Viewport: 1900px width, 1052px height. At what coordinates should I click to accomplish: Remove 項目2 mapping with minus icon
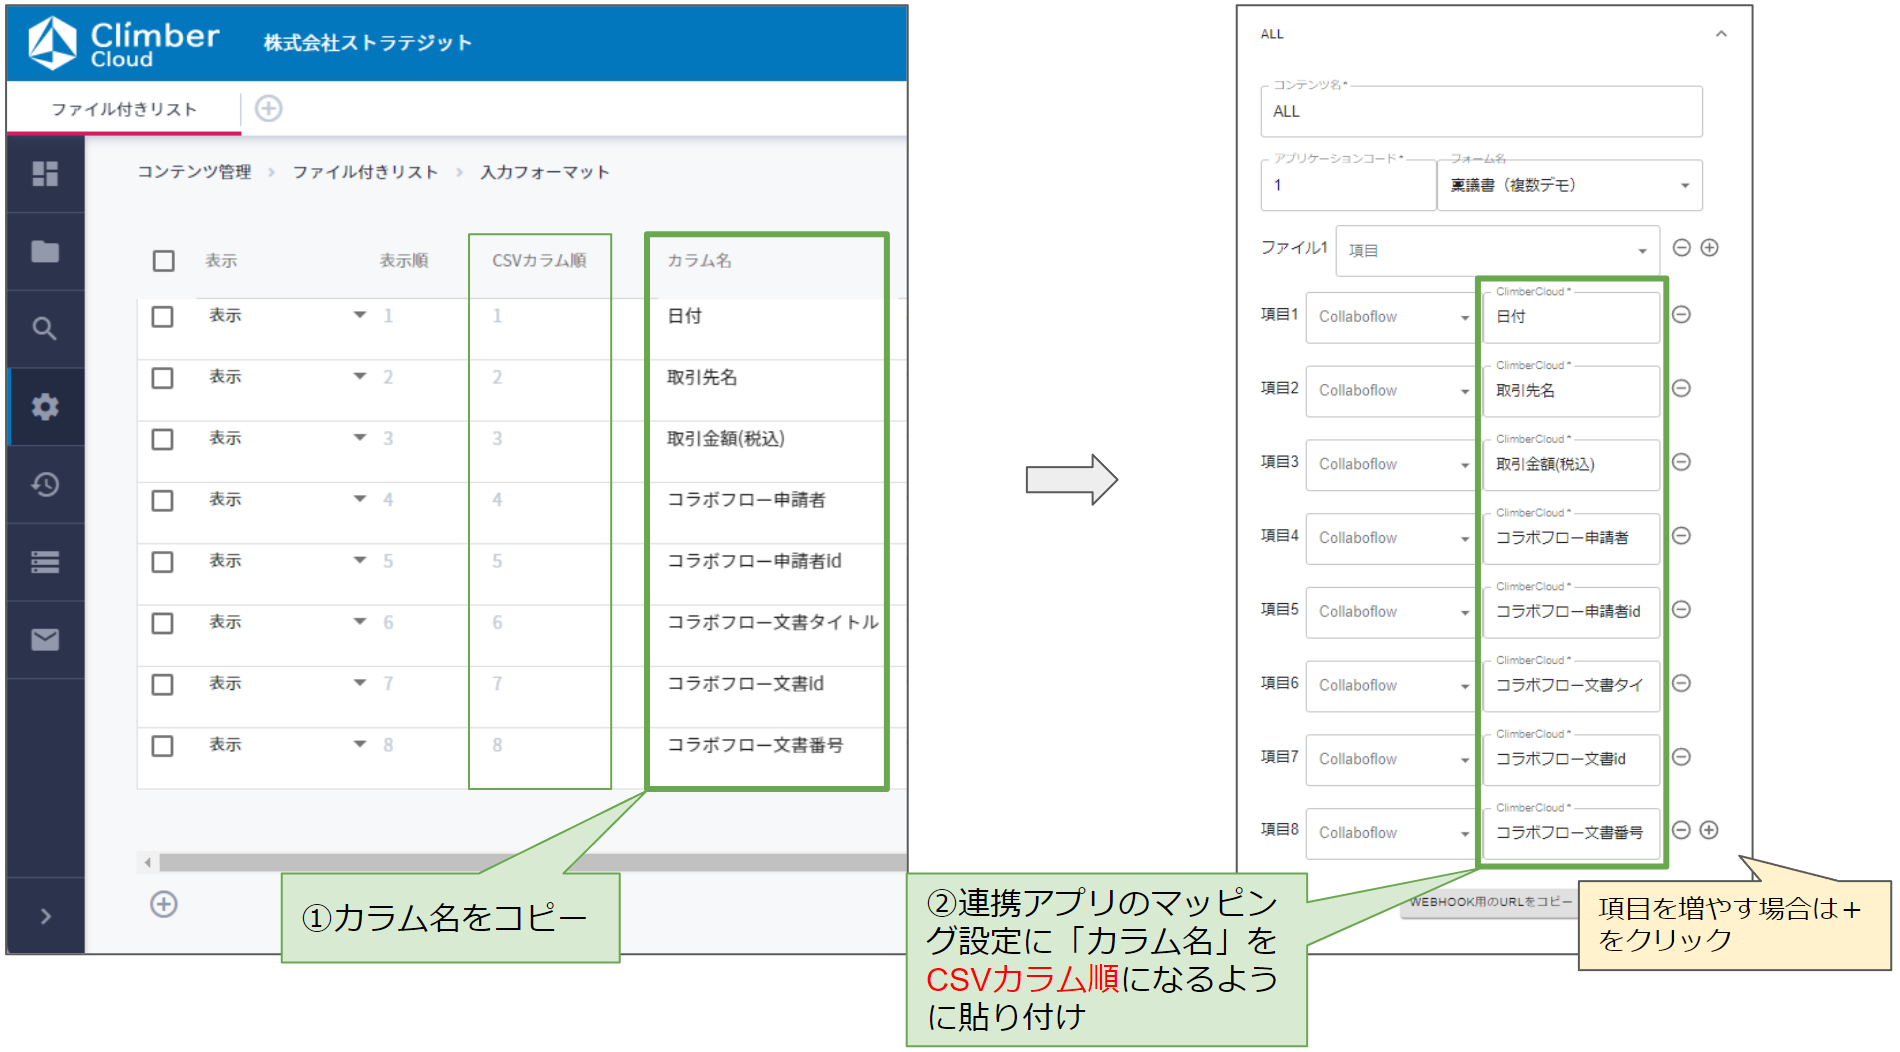(1682, 389)
